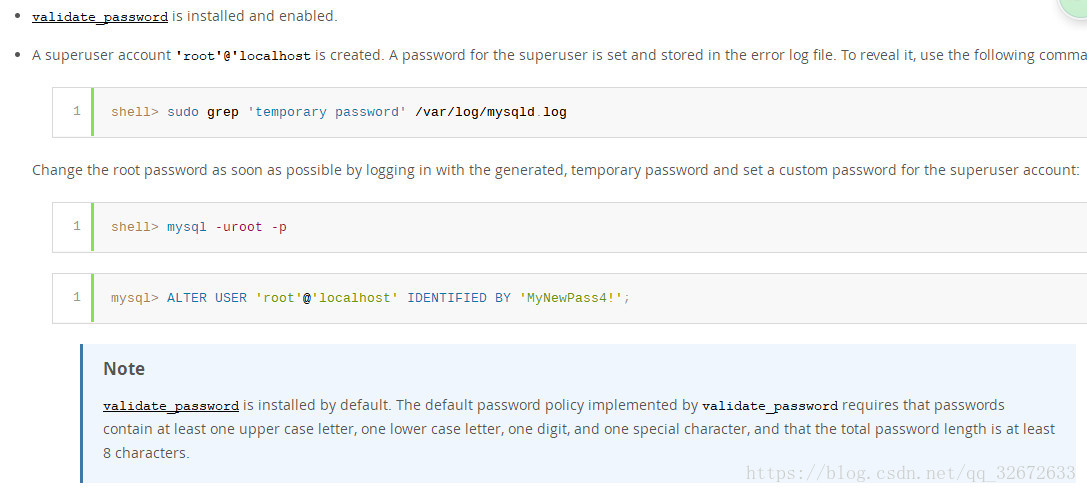Click the green circle icon at top-right corner
The height and width of the screenshot is (493, 1087).
coord(1075,10)
